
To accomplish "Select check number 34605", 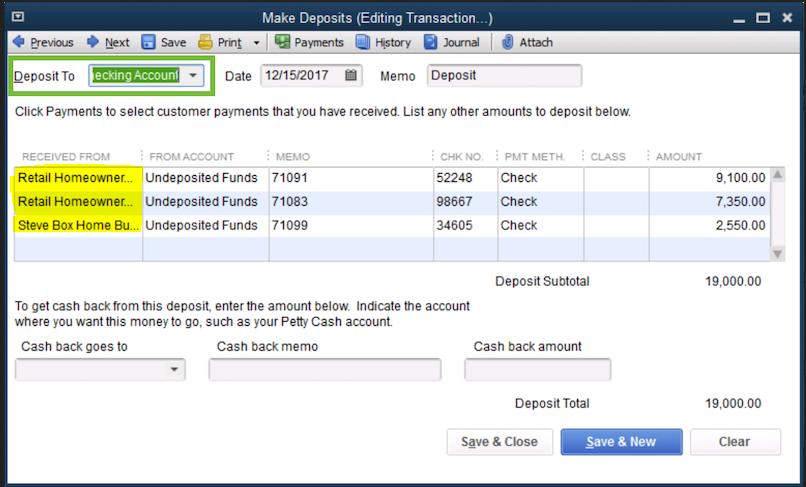I will [x=465, y=225].
